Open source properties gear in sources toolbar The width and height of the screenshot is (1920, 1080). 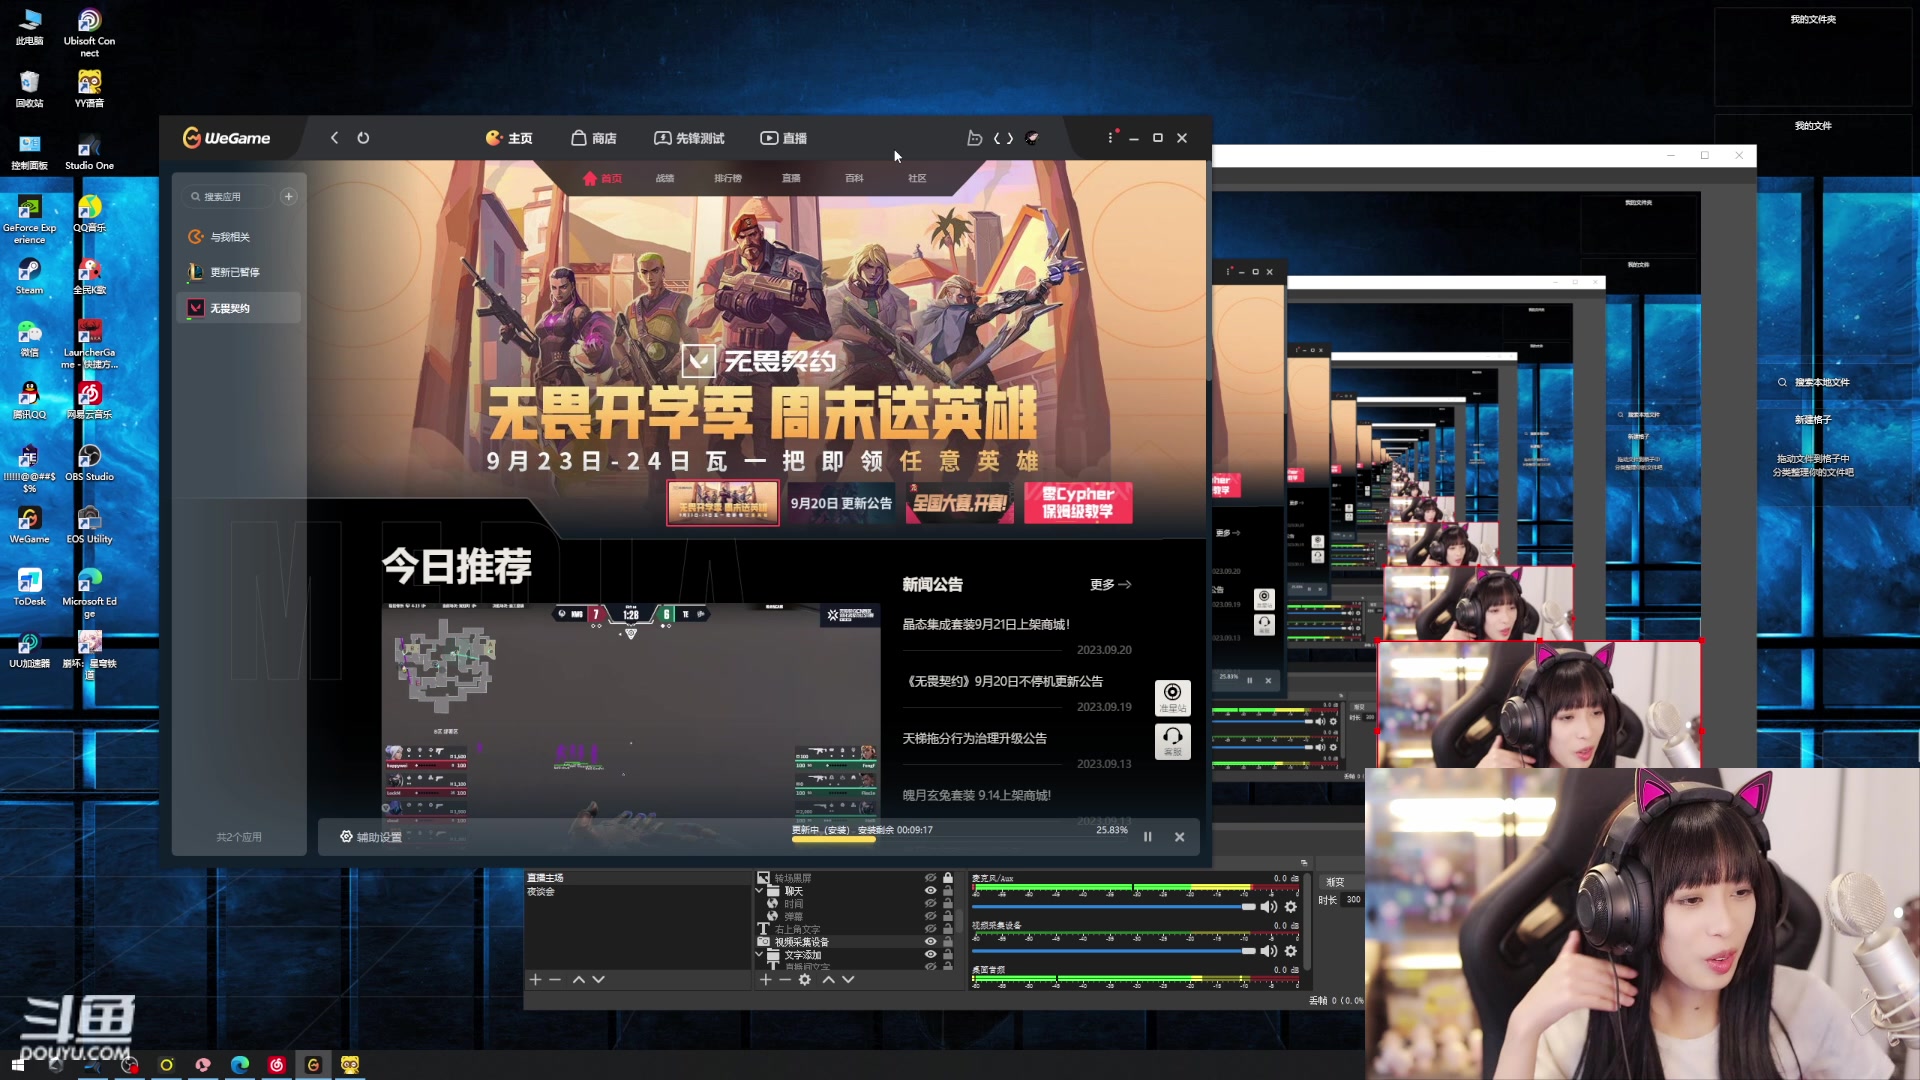(x=805, y=980)
